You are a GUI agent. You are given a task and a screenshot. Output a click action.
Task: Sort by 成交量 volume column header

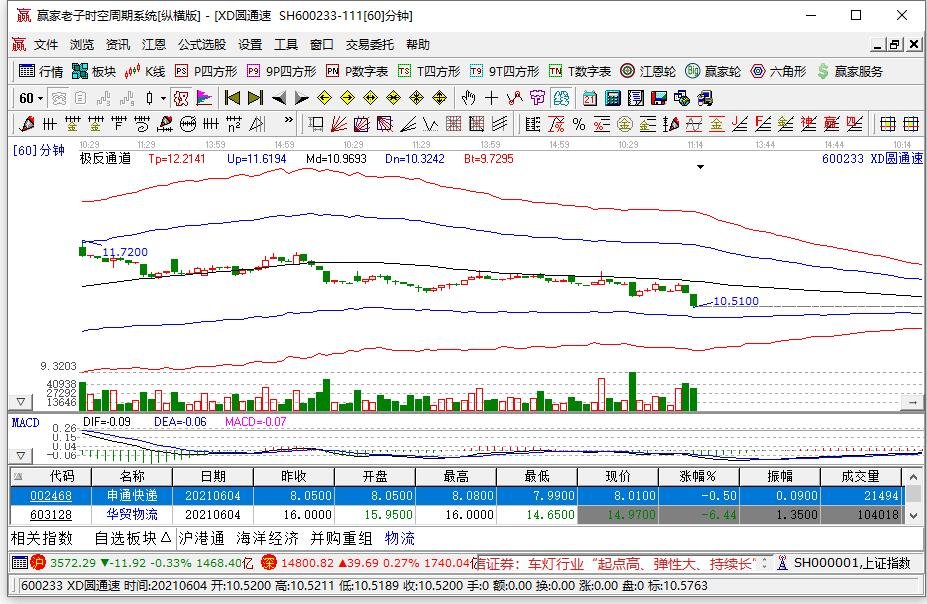pyautogui.click(x=860, y=476)
